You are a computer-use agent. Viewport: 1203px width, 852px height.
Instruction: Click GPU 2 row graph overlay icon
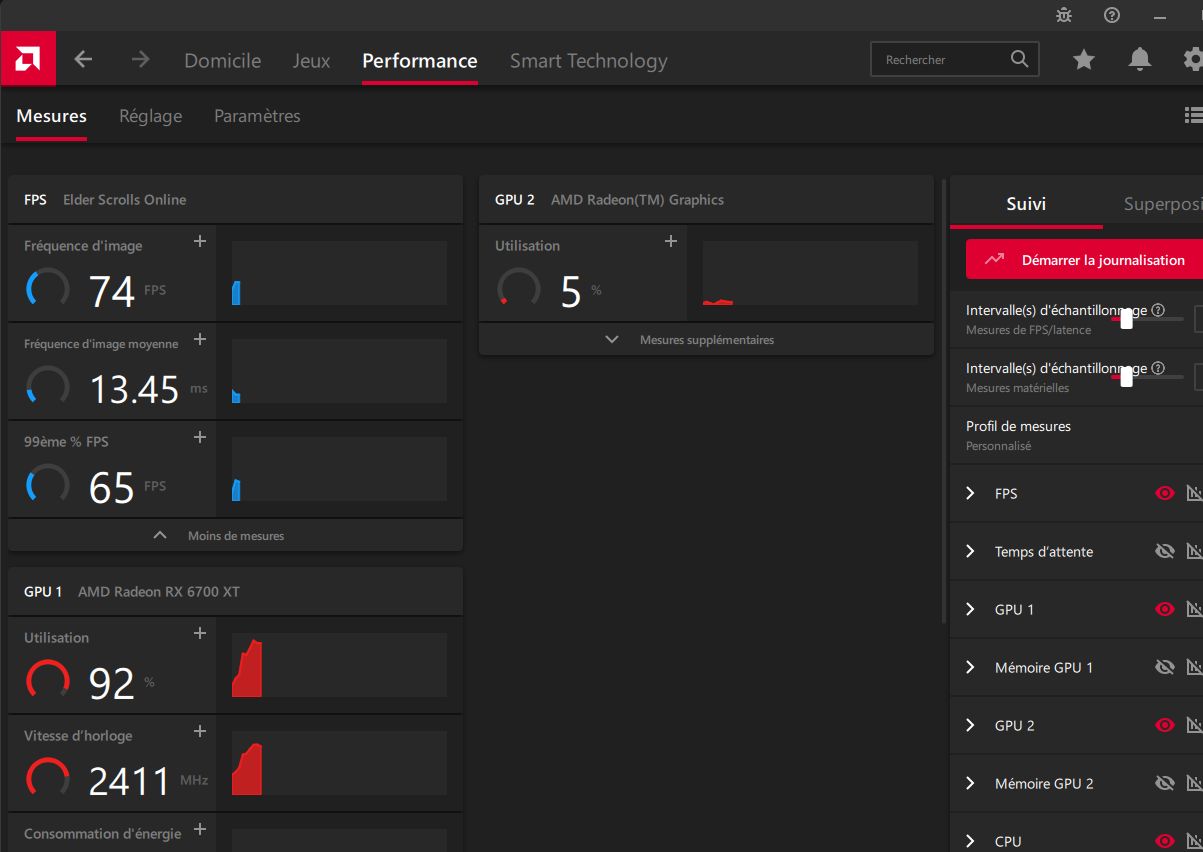1194,725
